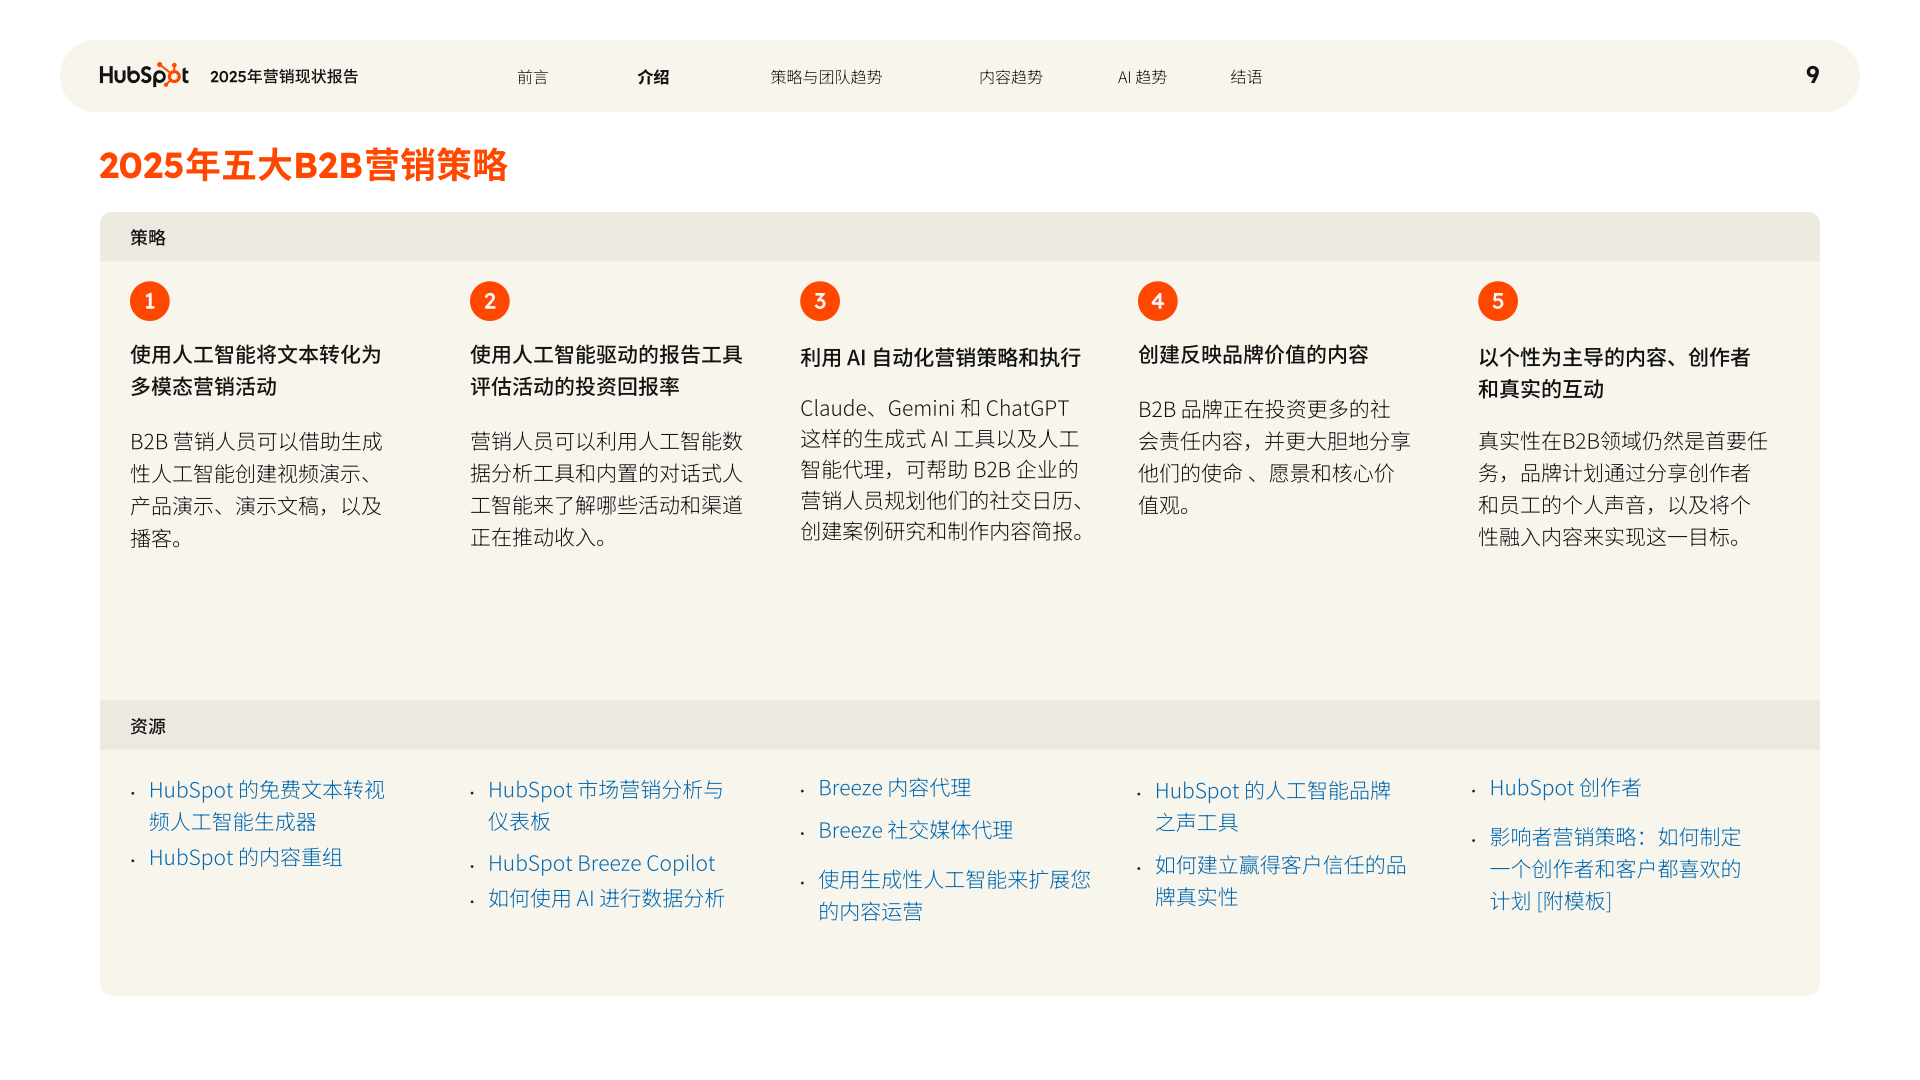
Task: Click the header text 2025年营销现状报告
Action: pos(284,76)
